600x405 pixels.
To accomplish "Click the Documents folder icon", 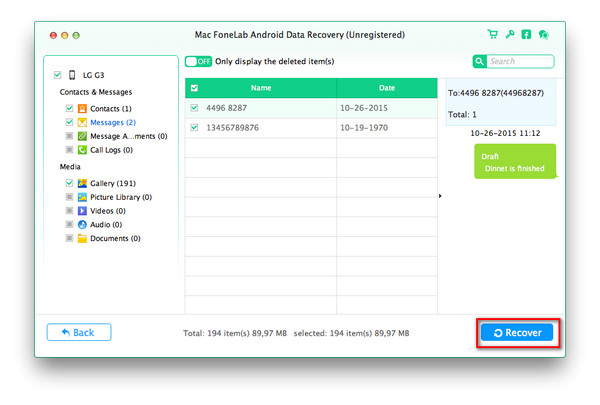I will click(82, 238).
